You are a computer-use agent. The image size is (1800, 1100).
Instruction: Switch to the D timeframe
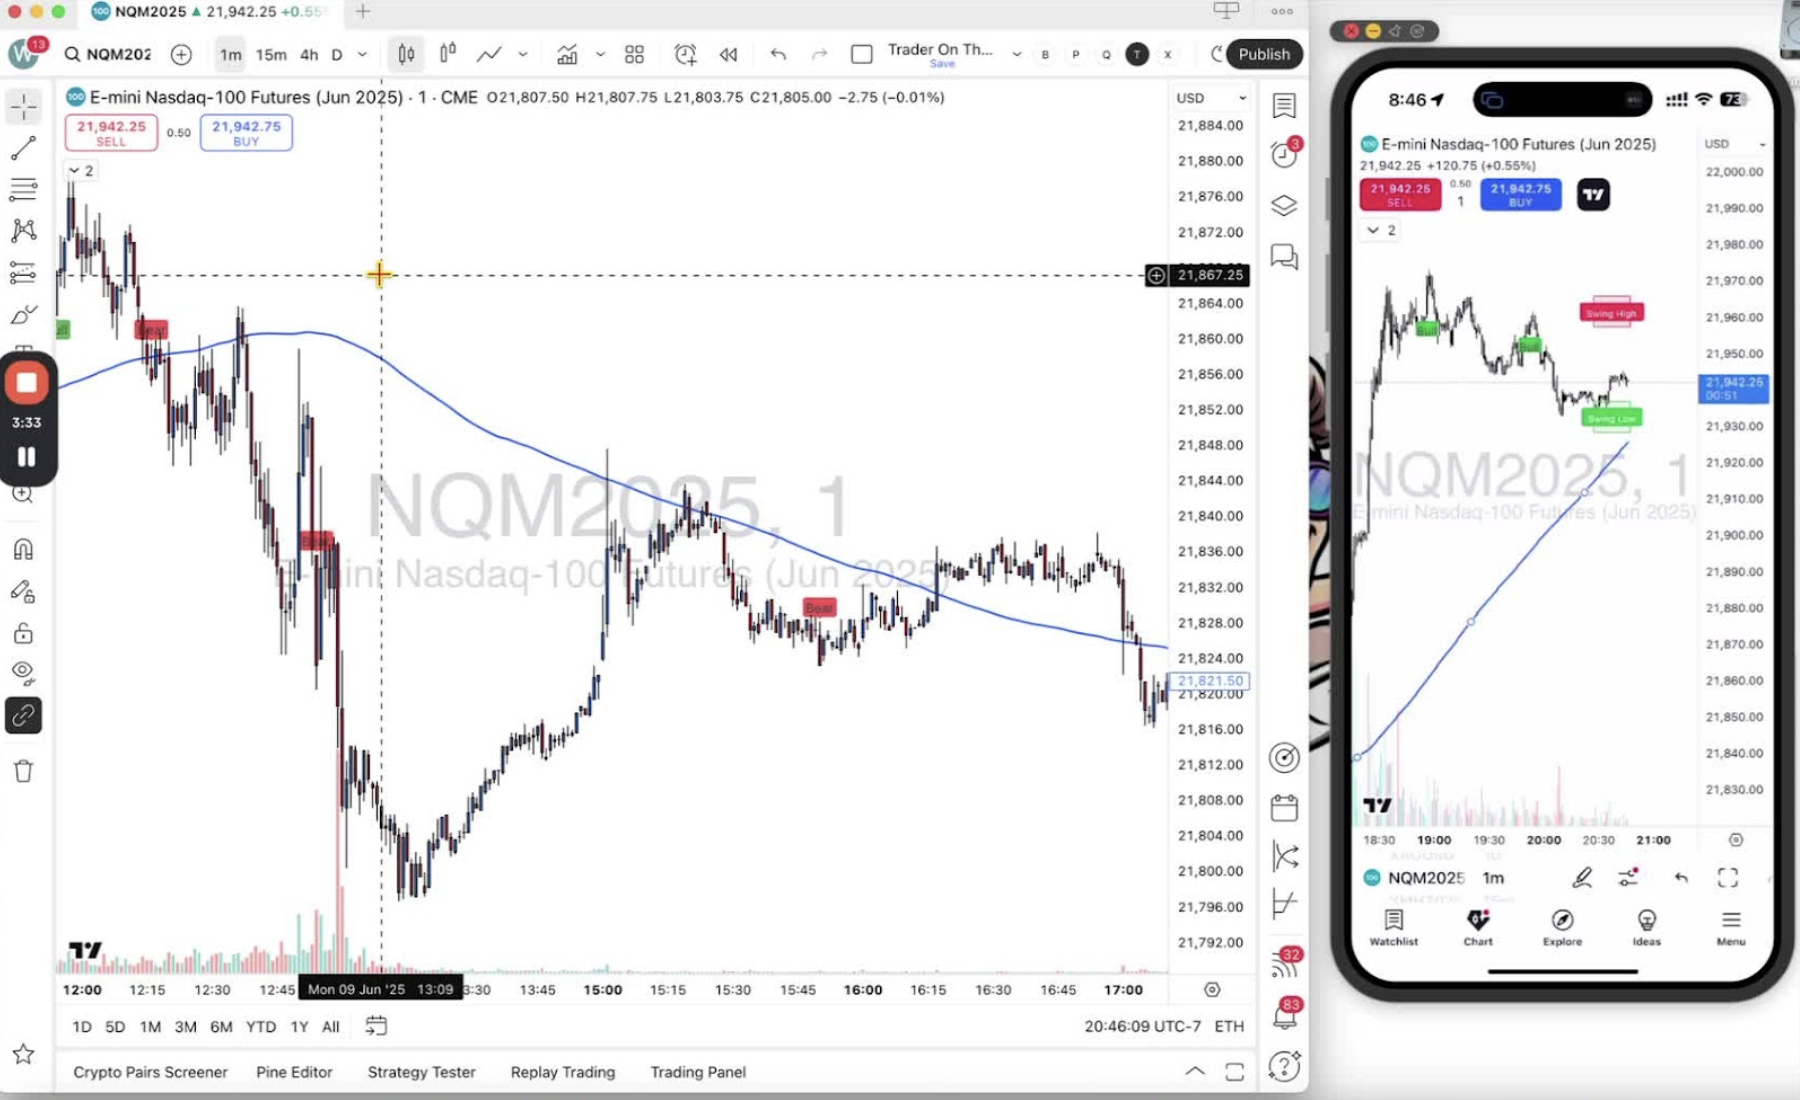click(x=337, y=54)
